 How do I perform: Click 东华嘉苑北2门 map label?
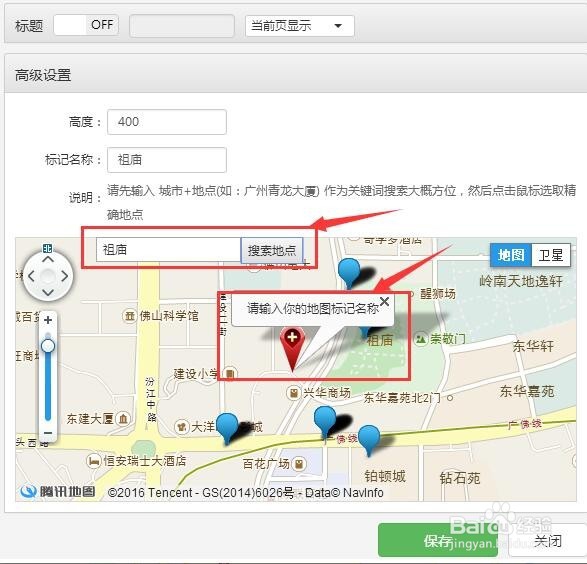[x=402, y=397]
